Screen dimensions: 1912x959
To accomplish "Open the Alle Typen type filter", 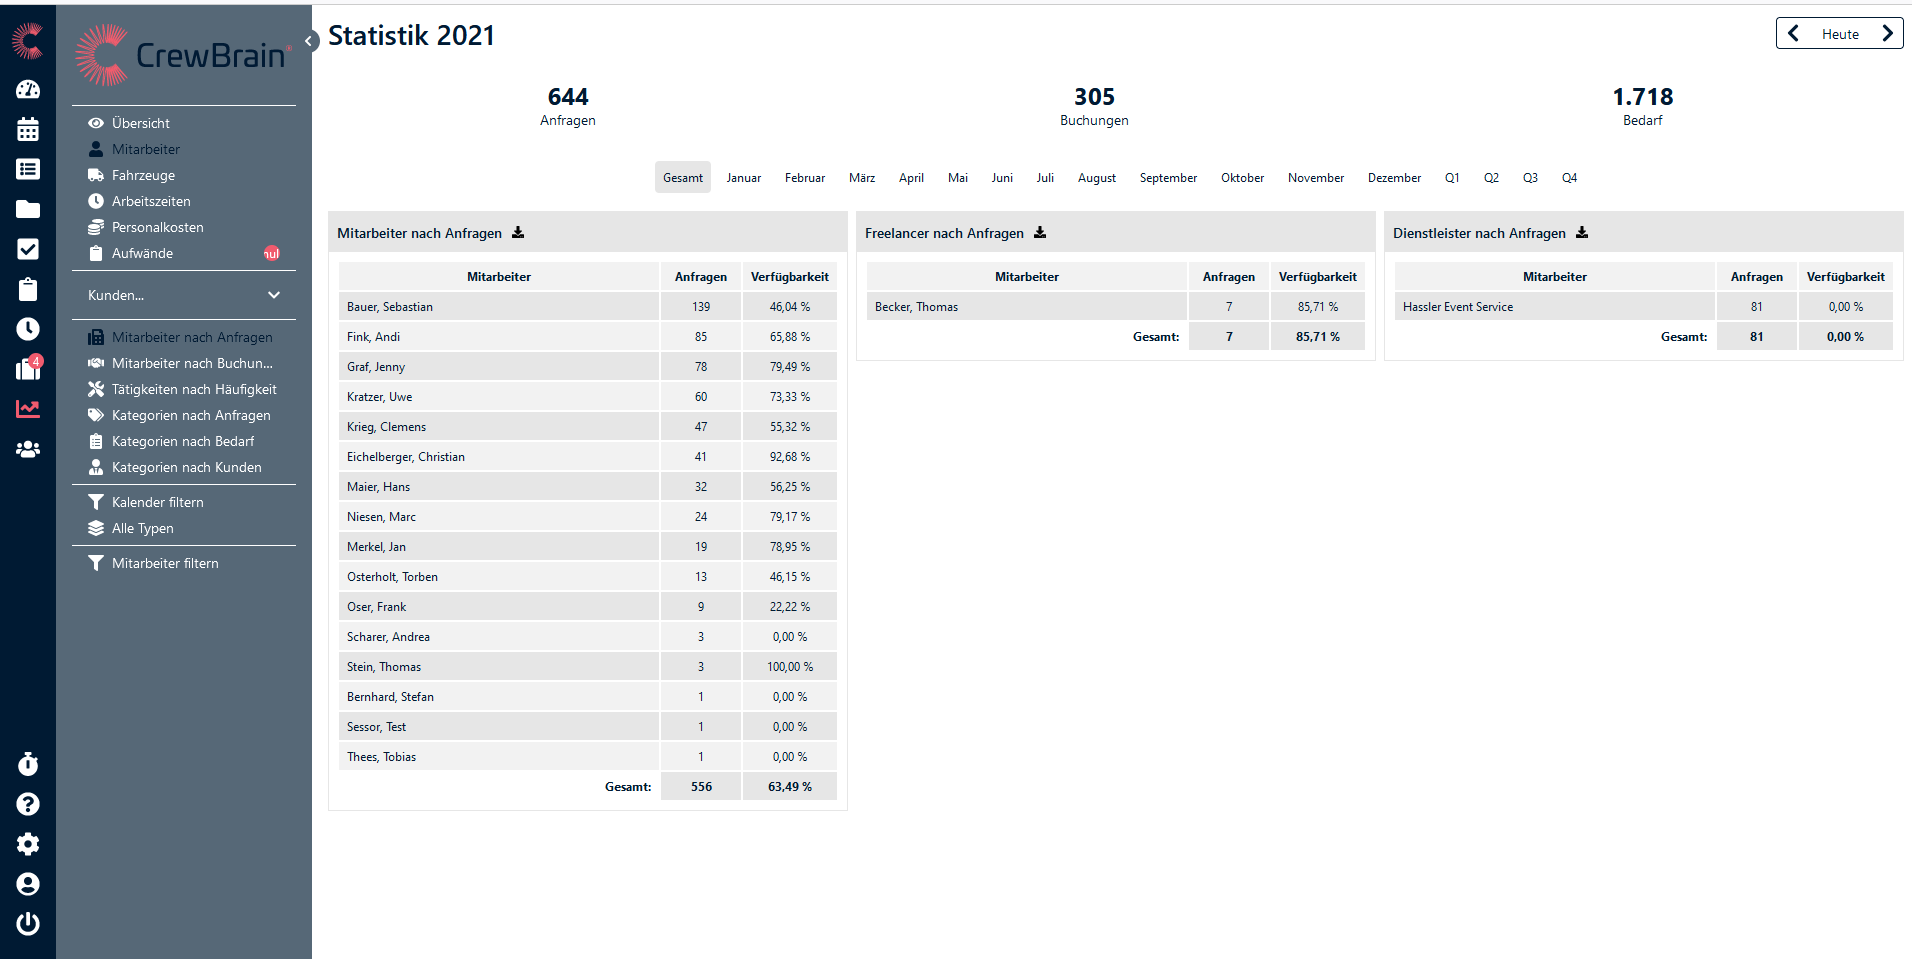I will tap(142, 528).
